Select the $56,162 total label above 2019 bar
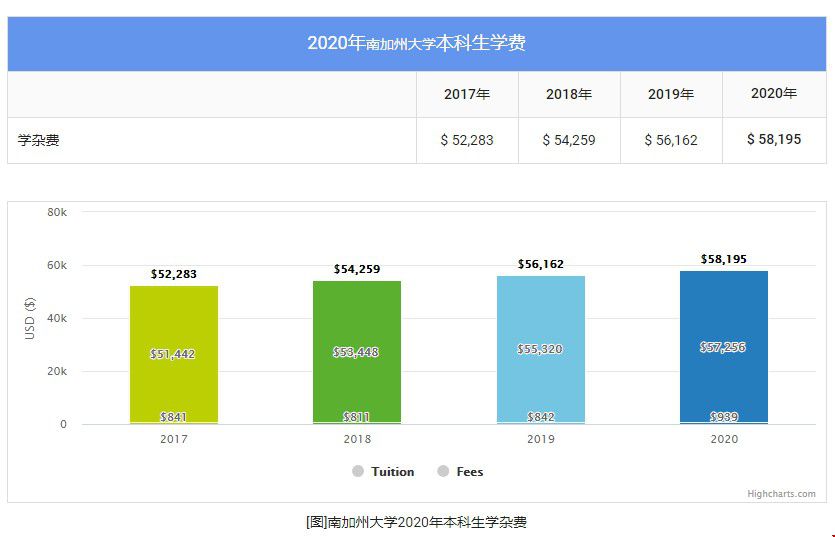Screen dimensions: 835x537 point(541,264)
